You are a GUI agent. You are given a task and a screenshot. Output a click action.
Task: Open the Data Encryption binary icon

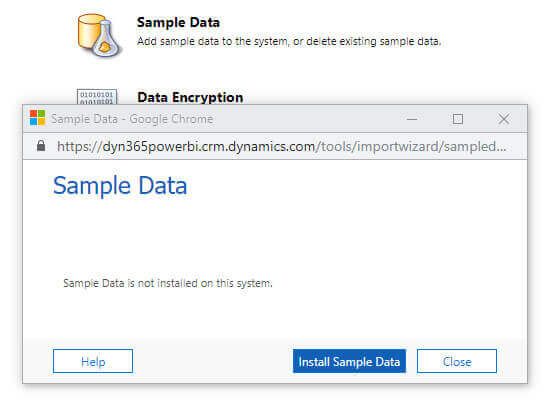coord(97,96)
